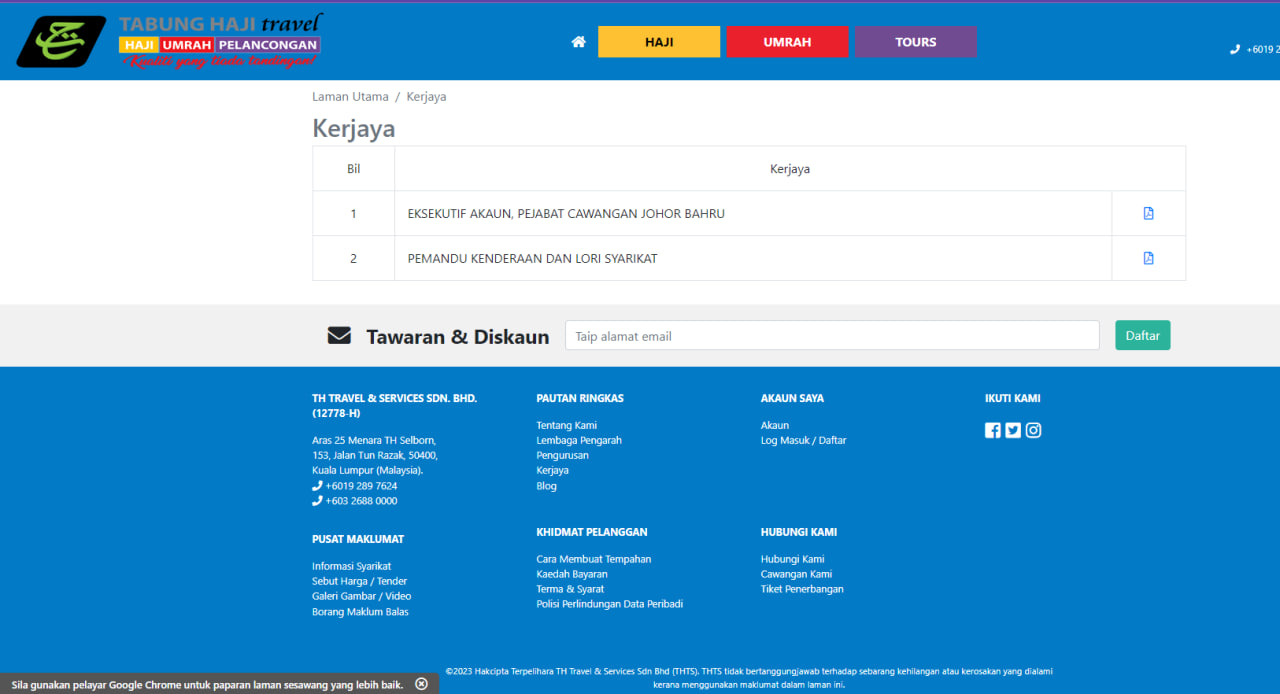The height and width of the screenshot is (694, 1280).
Task: Open Tiket Penerbangan footer link
Action: click(x=802, y=589)
